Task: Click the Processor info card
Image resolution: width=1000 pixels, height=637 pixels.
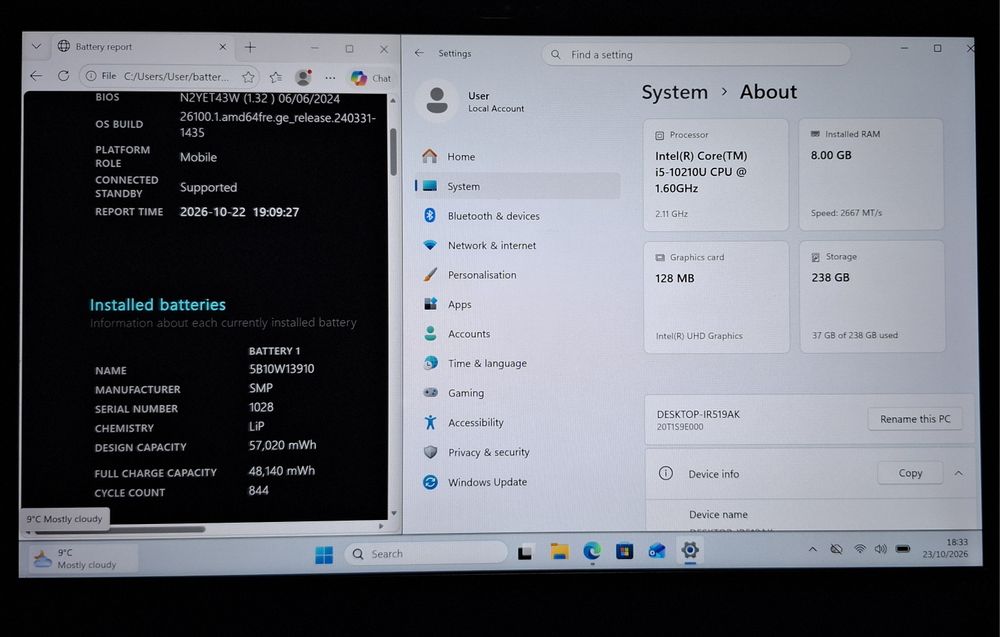Action: 716,175
